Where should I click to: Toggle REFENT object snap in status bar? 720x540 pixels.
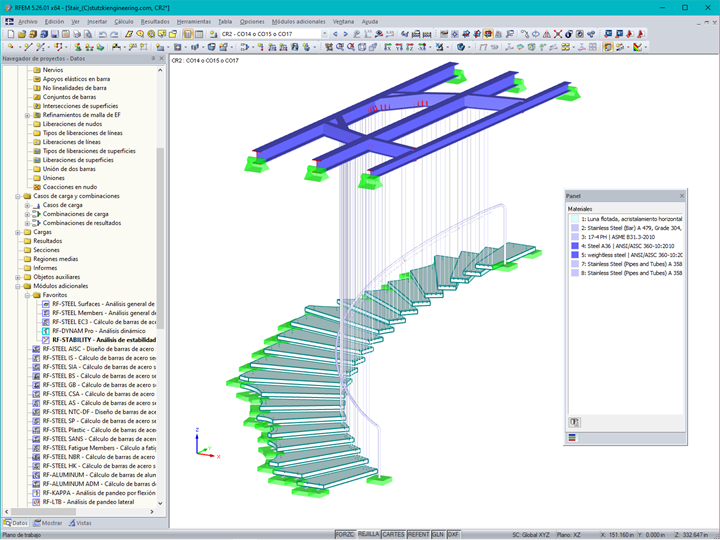pyautogui.click(x=418, y=534)
